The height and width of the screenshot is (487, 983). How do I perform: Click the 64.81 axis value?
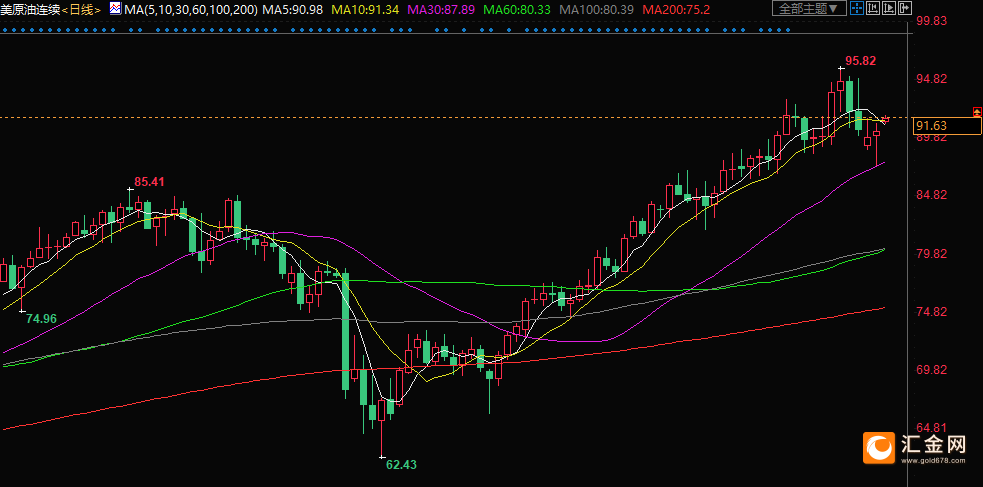[932, 429]
